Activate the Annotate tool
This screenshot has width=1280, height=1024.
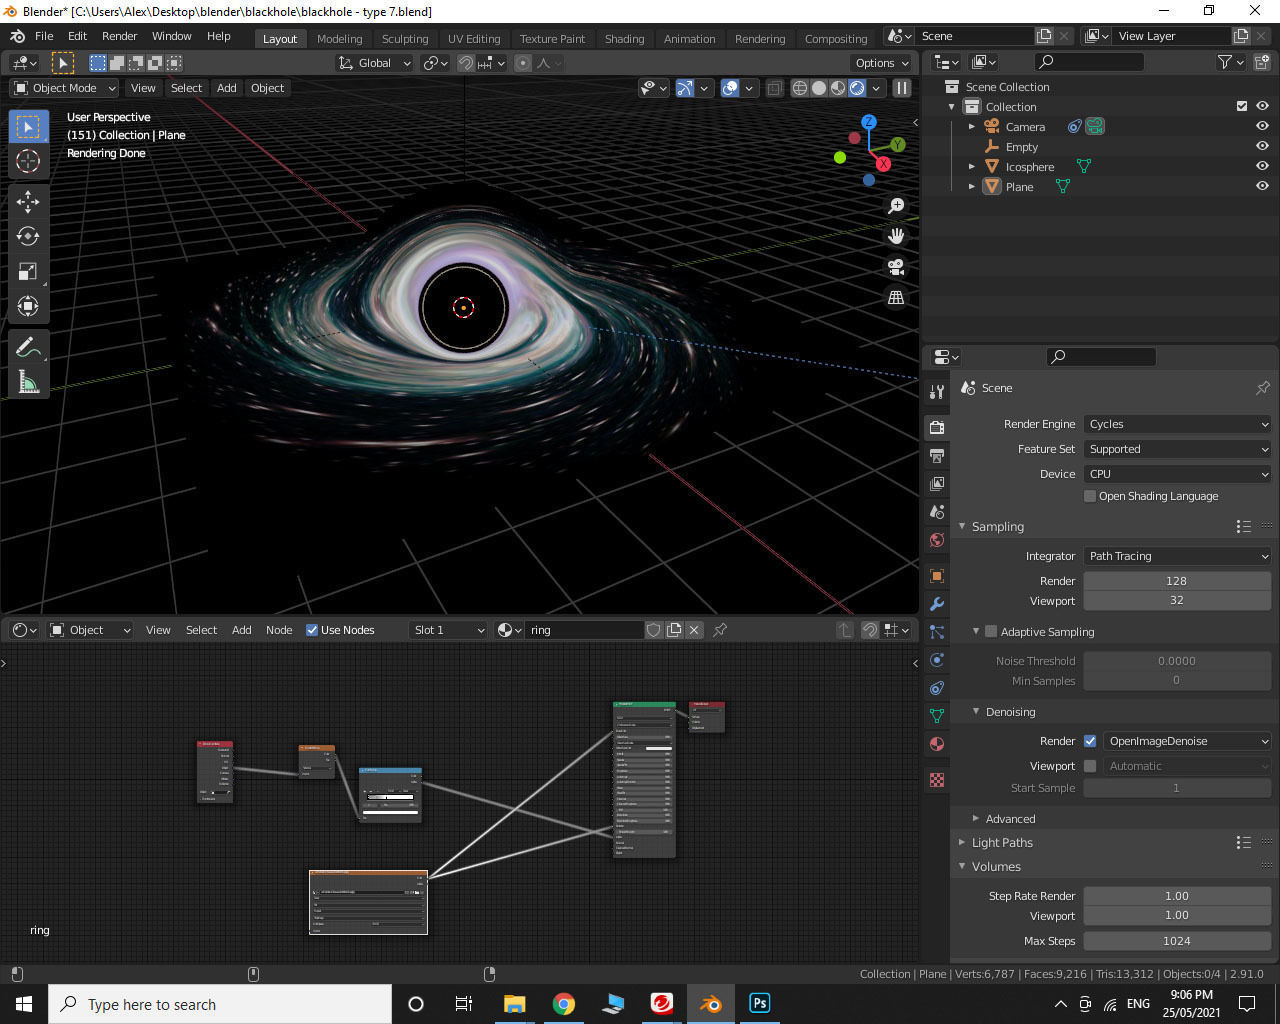(28, 346)
